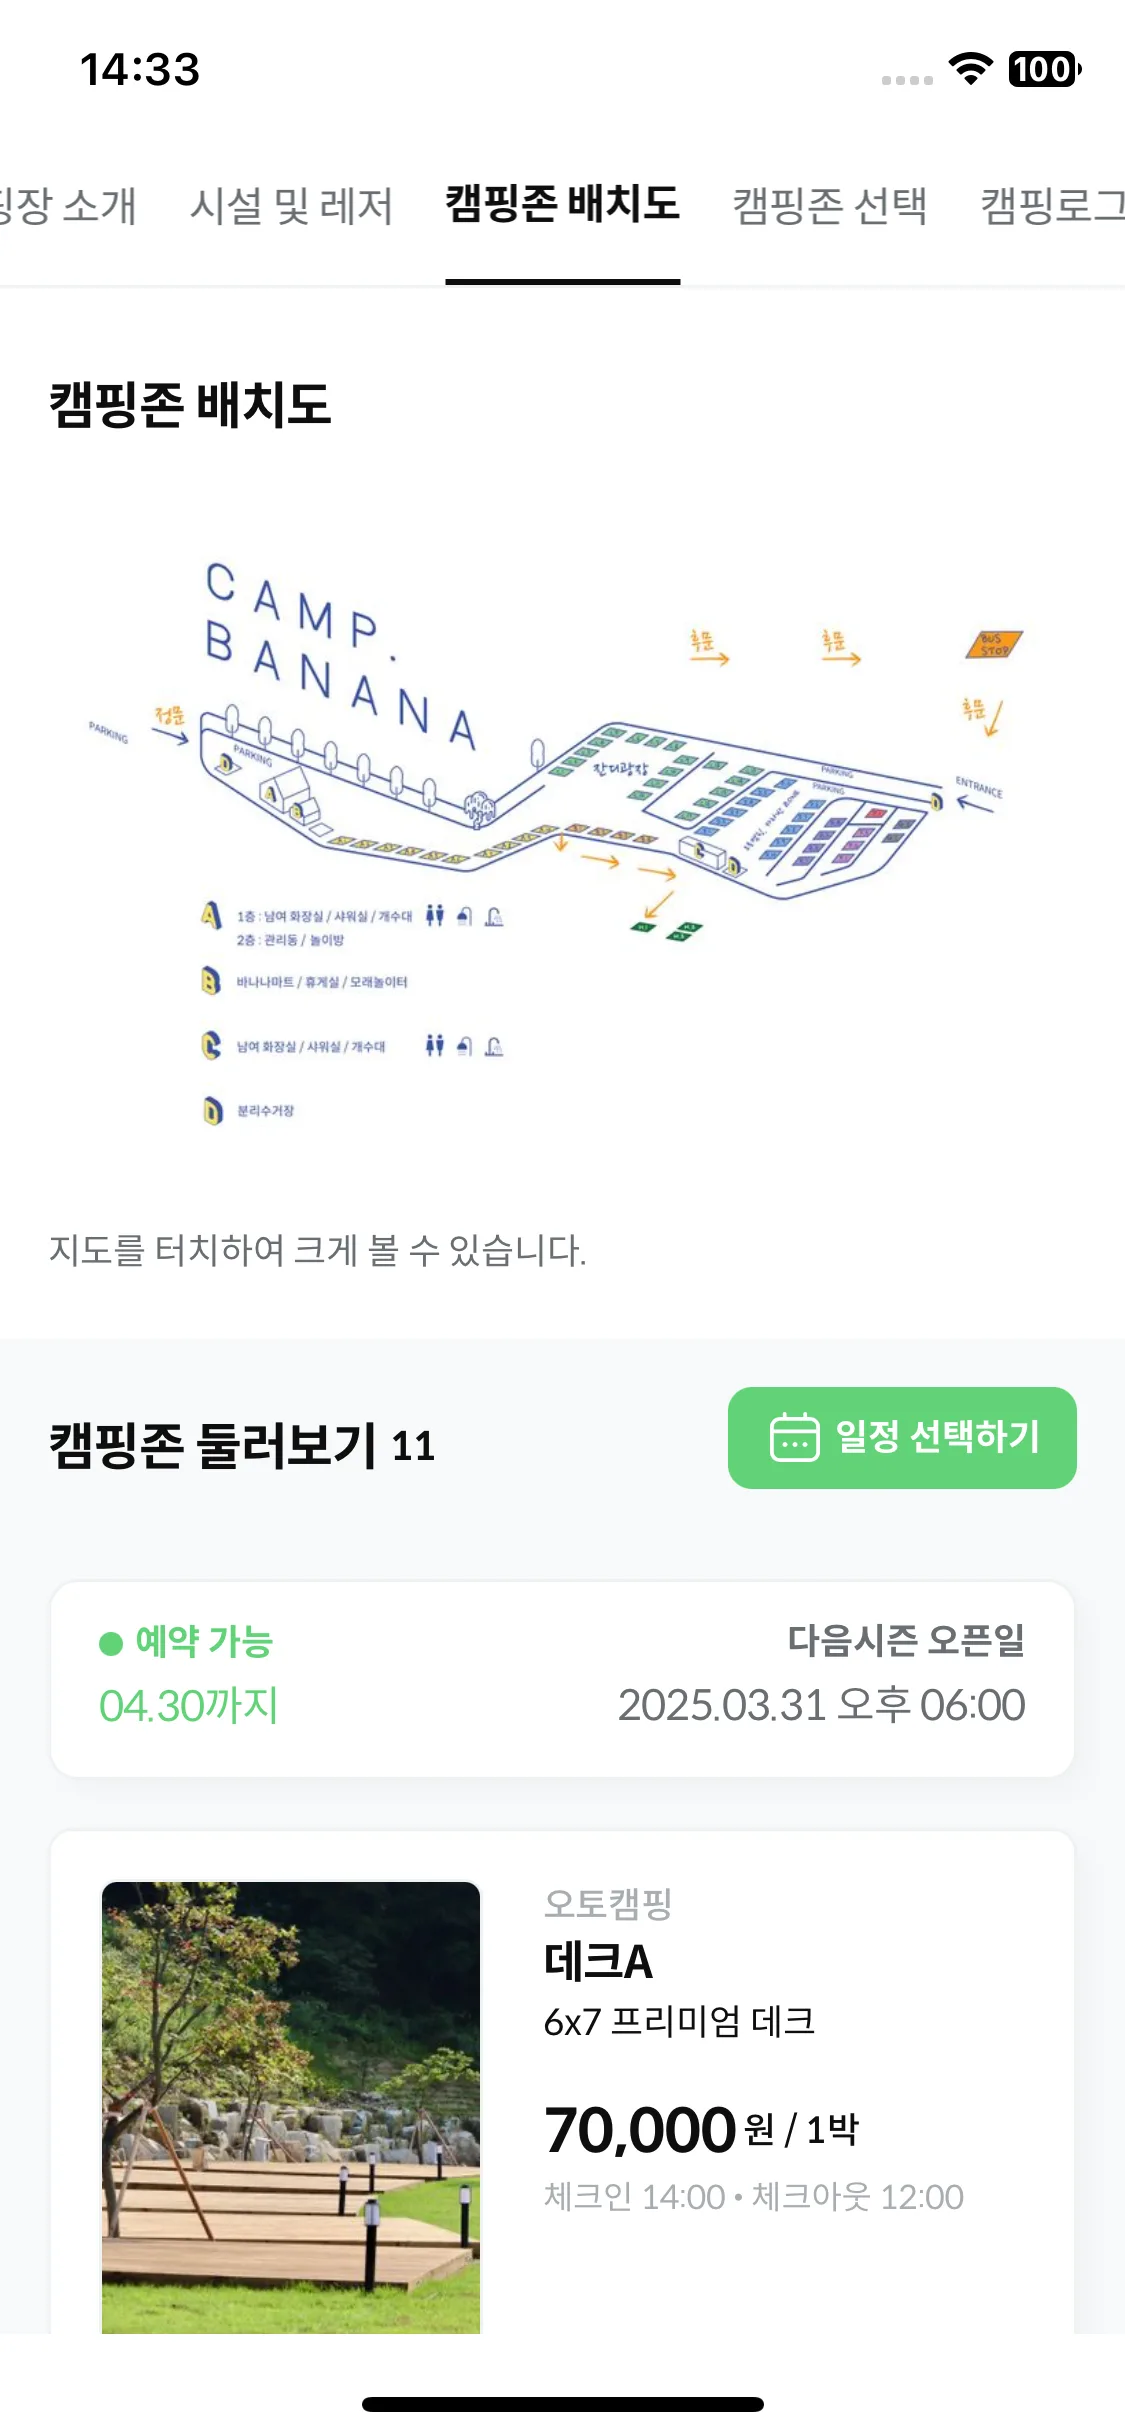Tap building A marker in map legend
Viewport: 1125px width, 2436px height.
[211, 914]
